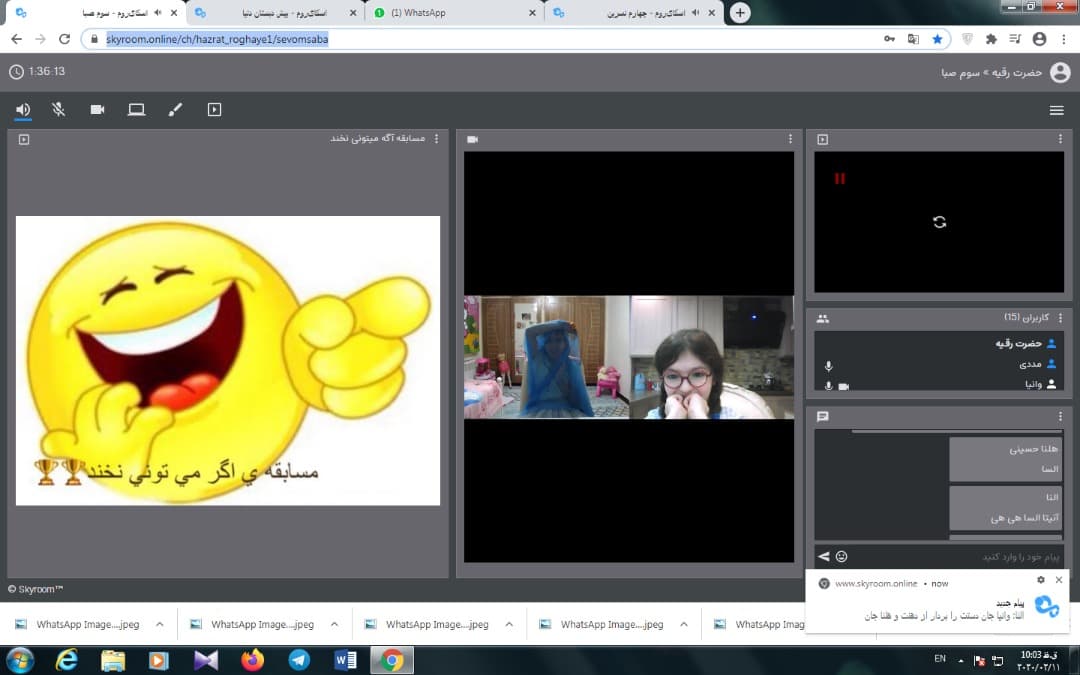Click the media player icon in toolbar
This screenshot has width=1080, height=675.
coord(214,110)
